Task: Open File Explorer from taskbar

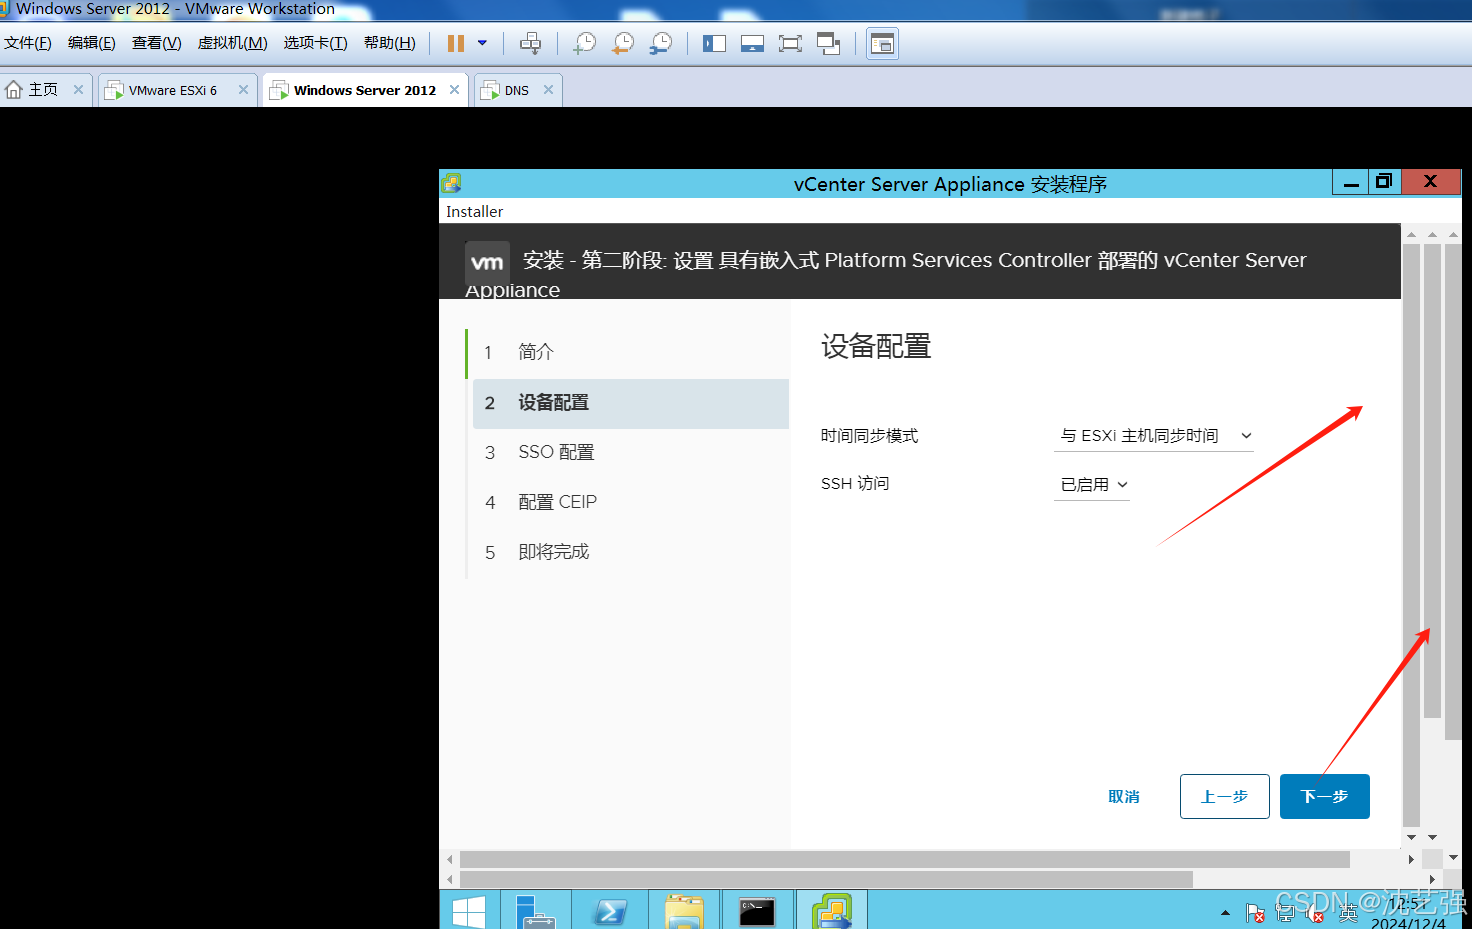Action: click(684, 911)
